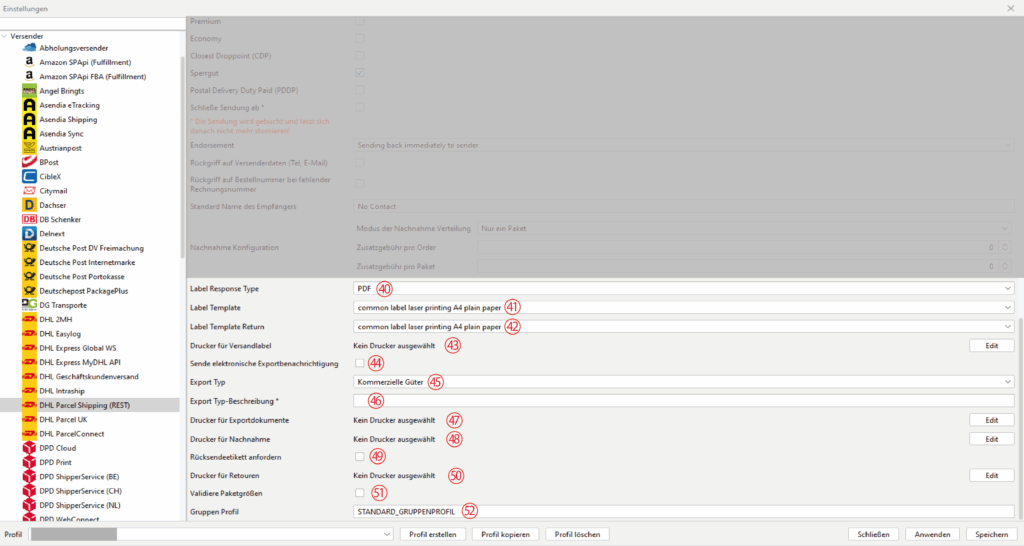This screenshot has height=546, width=1024.
Task: Click the DB Schenker icon
Action: click(x=29, y=219)
